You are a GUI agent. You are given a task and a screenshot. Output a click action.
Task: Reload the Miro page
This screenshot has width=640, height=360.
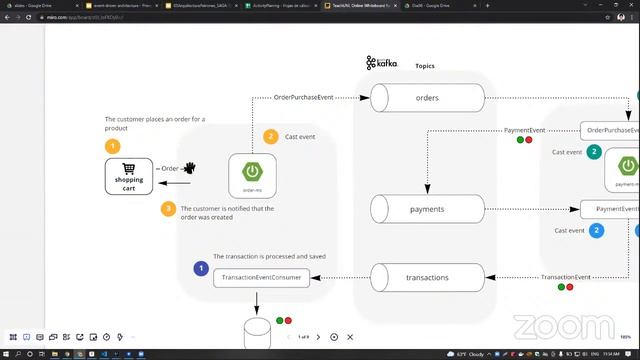[28, 17]
